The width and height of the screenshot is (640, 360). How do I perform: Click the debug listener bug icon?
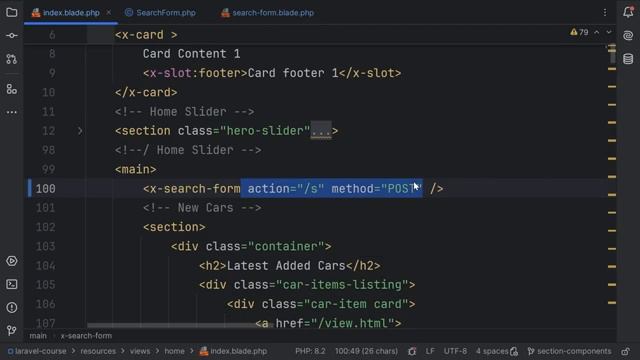pyautogui.click(x=412, y=351)
